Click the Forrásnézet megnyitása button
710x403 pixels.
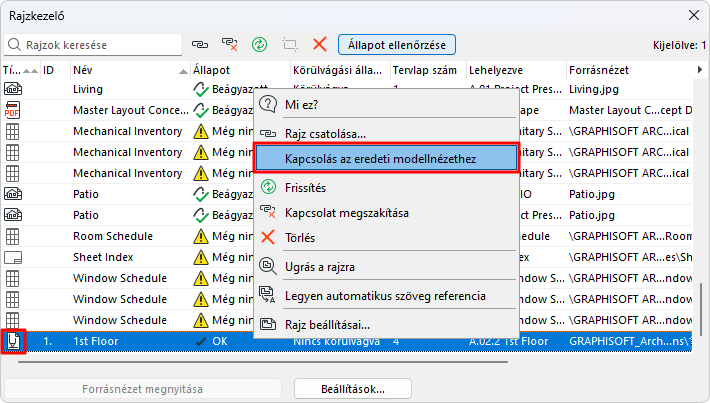[x=142, y=389]
